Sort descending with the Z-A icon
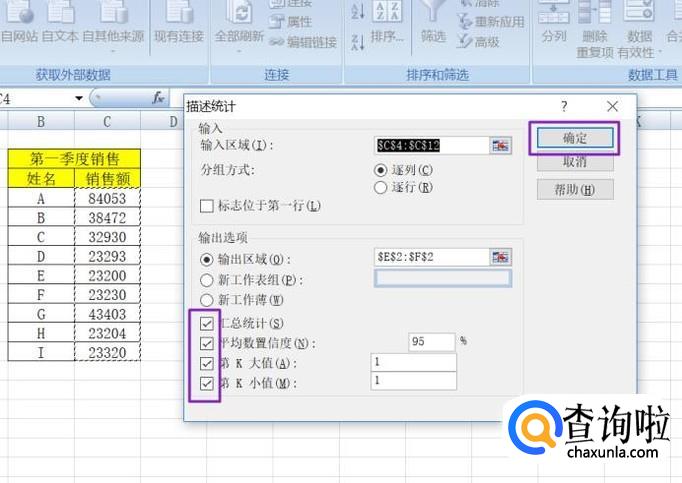Image resolution: width=682 pixels, height=483 pixels. (358, 42)
